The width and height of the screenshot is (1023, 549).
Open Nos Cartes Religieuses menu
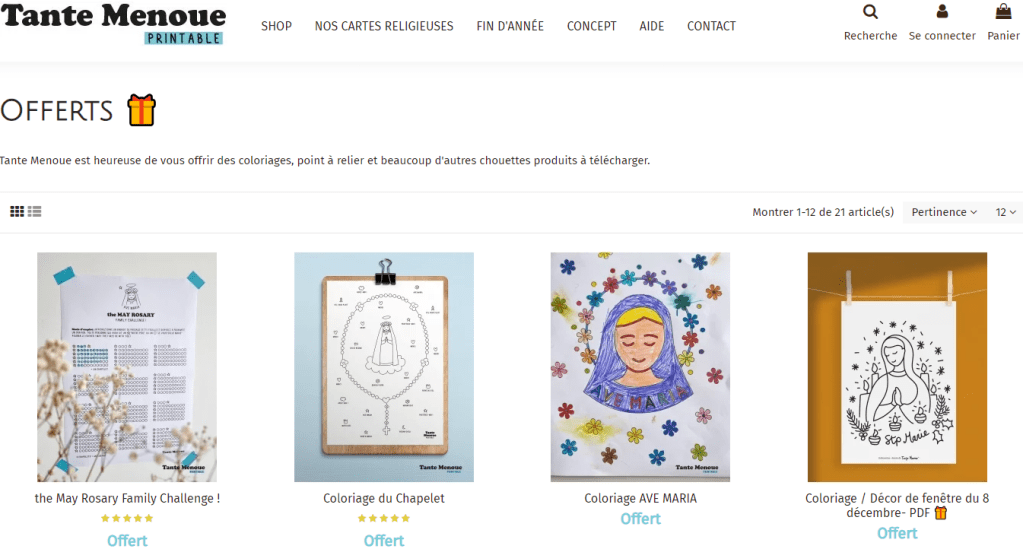[x=384, y=26]
